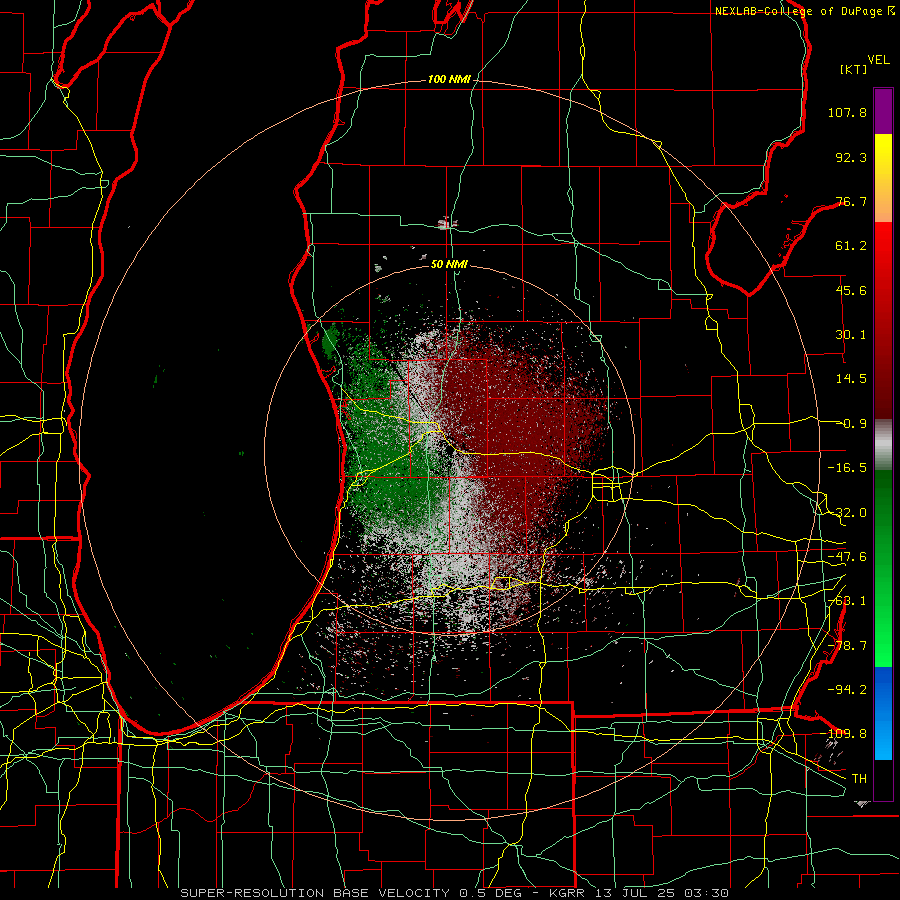Select the 100 NMI range ring label

(449, 79)
